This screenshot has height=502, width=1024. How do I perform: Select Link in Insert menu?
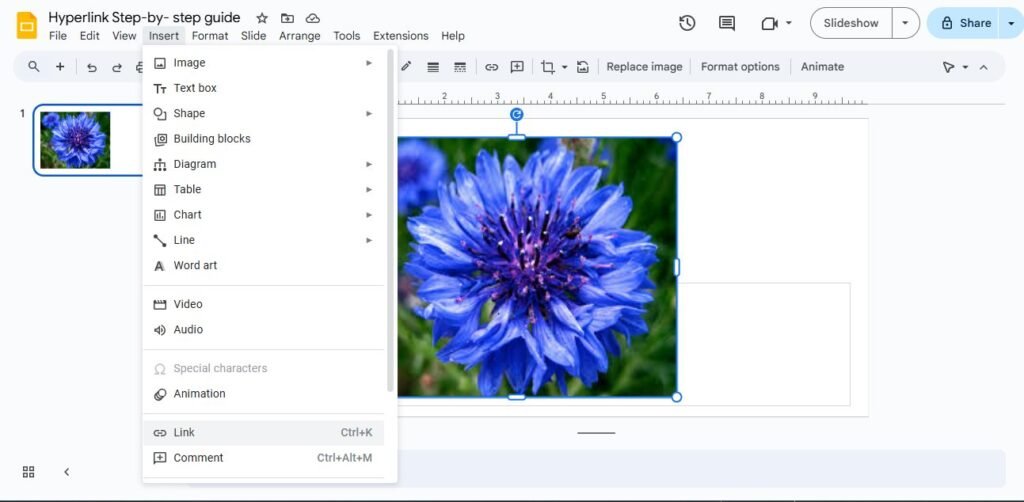coord(263,433)
